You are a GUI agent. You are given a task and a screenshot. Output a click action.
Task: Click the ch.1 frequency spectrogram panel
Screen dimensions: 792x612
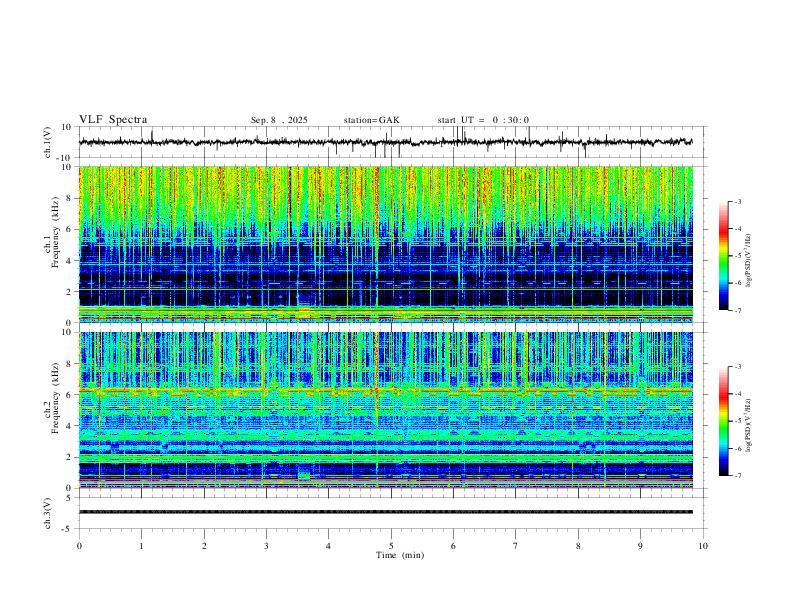(x=385, y=244)
